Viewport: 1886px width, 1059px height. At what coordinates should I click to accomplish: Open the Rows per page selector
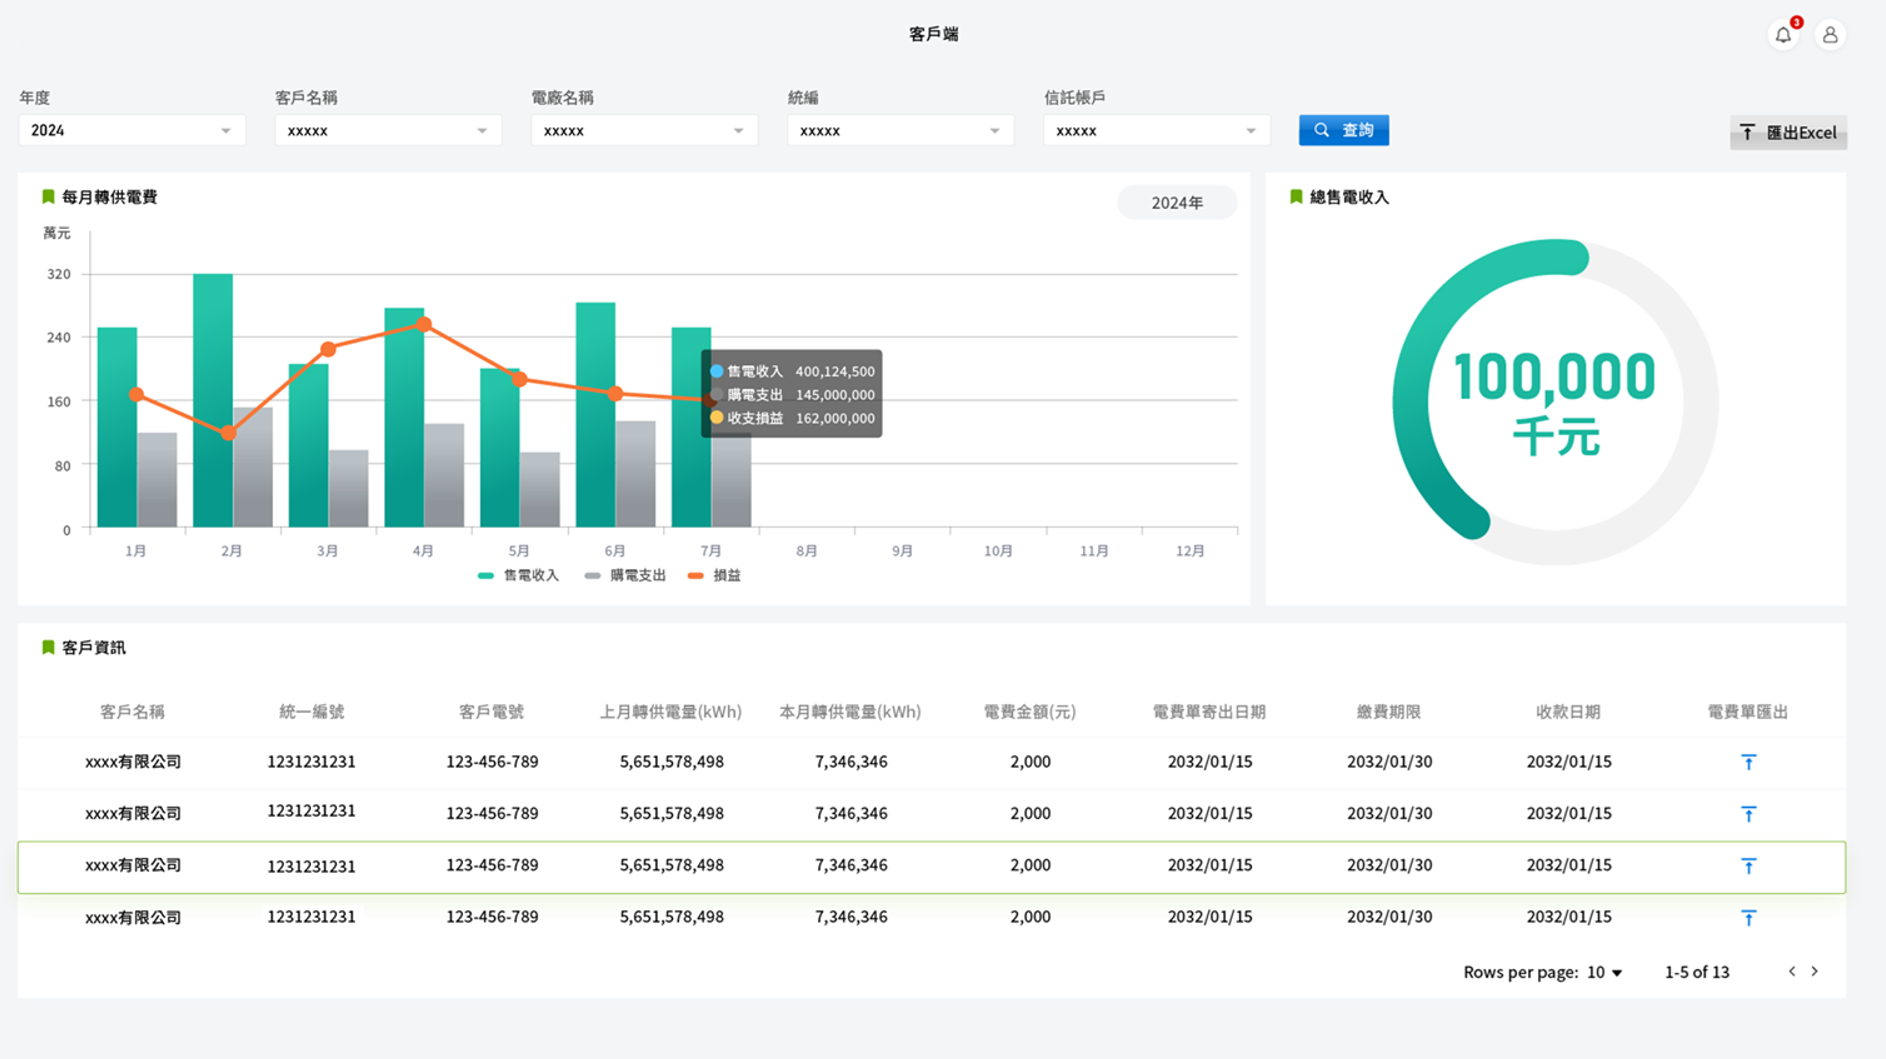point(1604,972)
